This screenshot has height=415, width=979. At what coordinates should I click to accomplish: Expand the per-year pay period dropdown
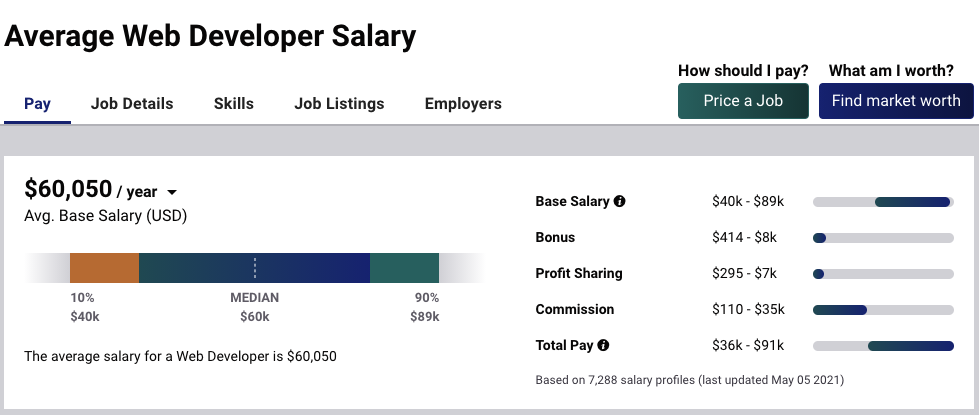(172, 193)
